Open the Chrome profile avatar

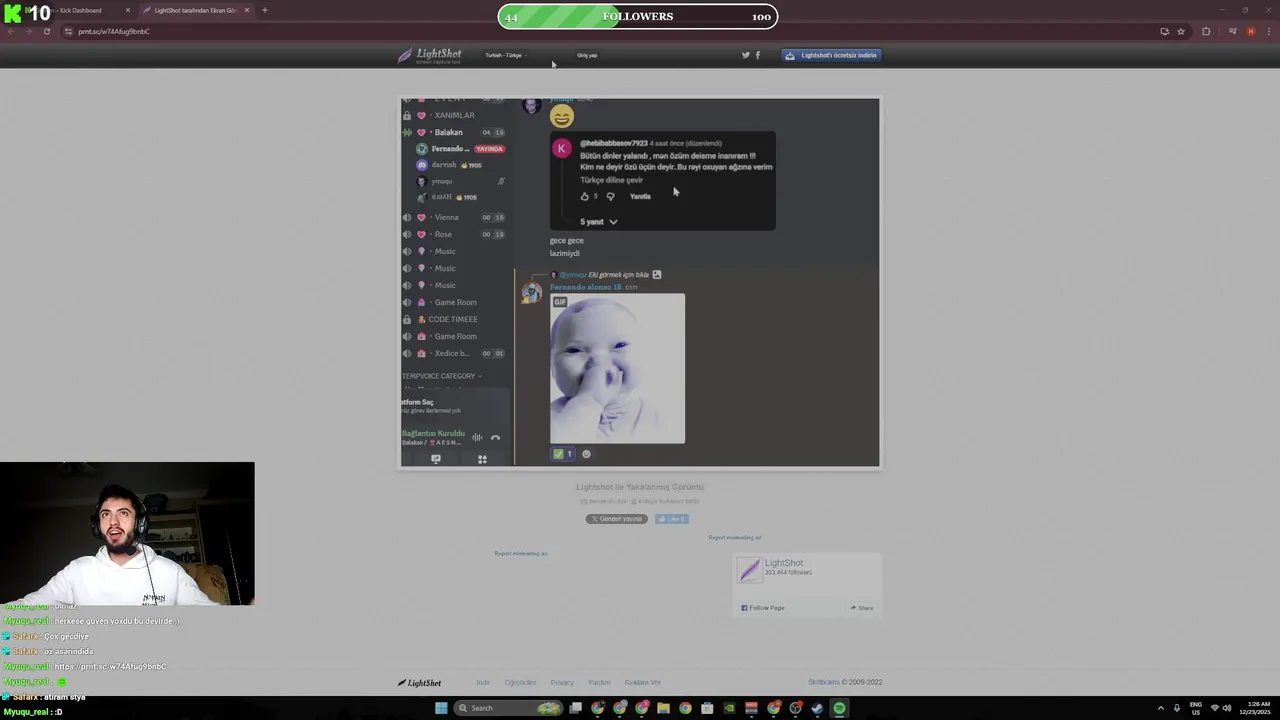1250,31
